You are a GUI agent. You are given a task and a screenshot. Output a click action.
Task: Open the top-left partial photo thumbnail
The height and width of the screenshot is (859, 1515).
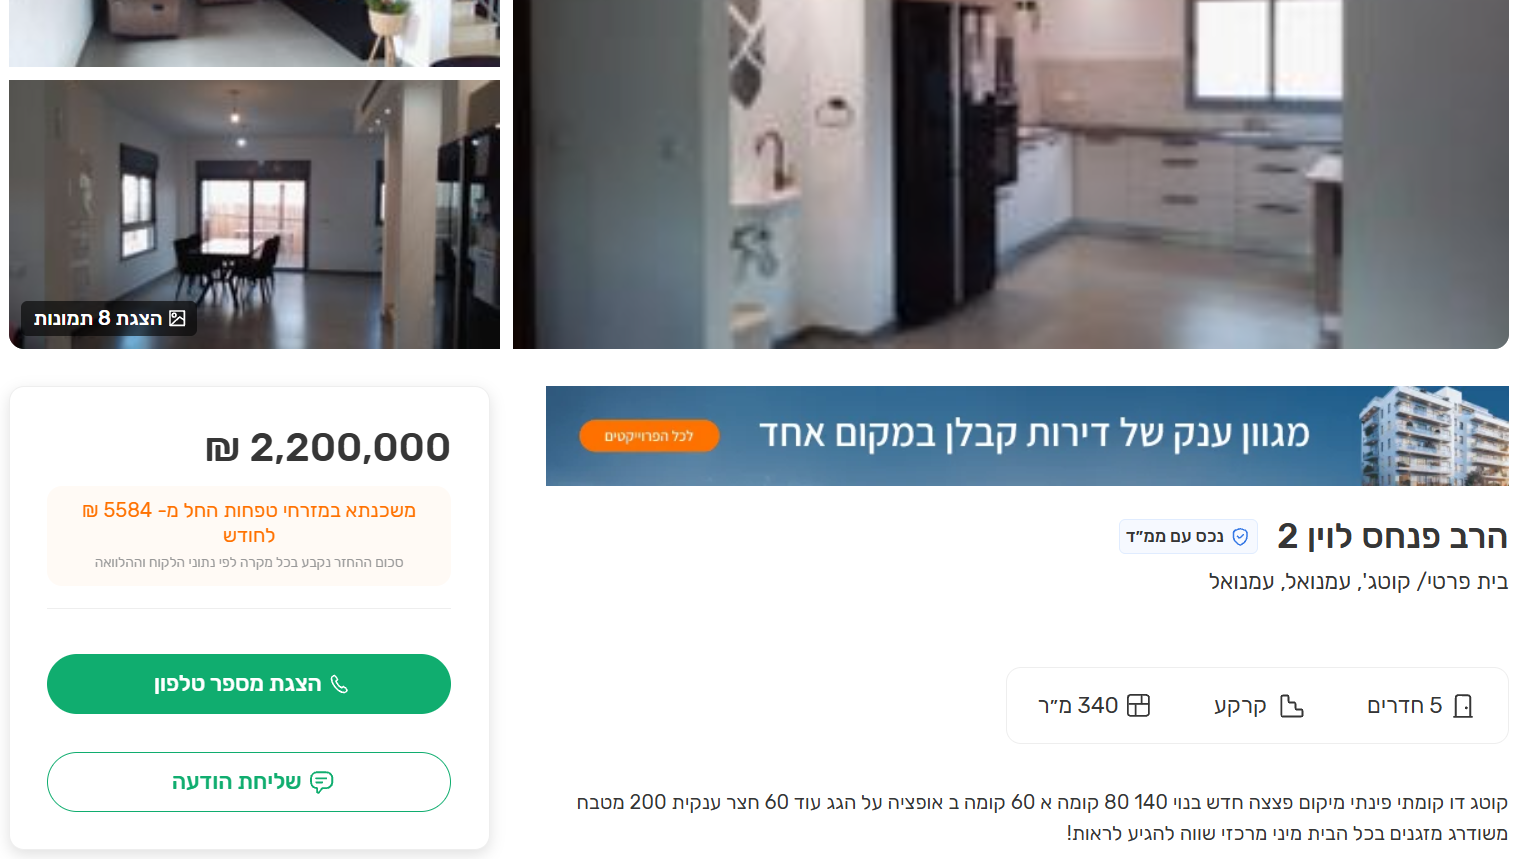tap(254, 33)
